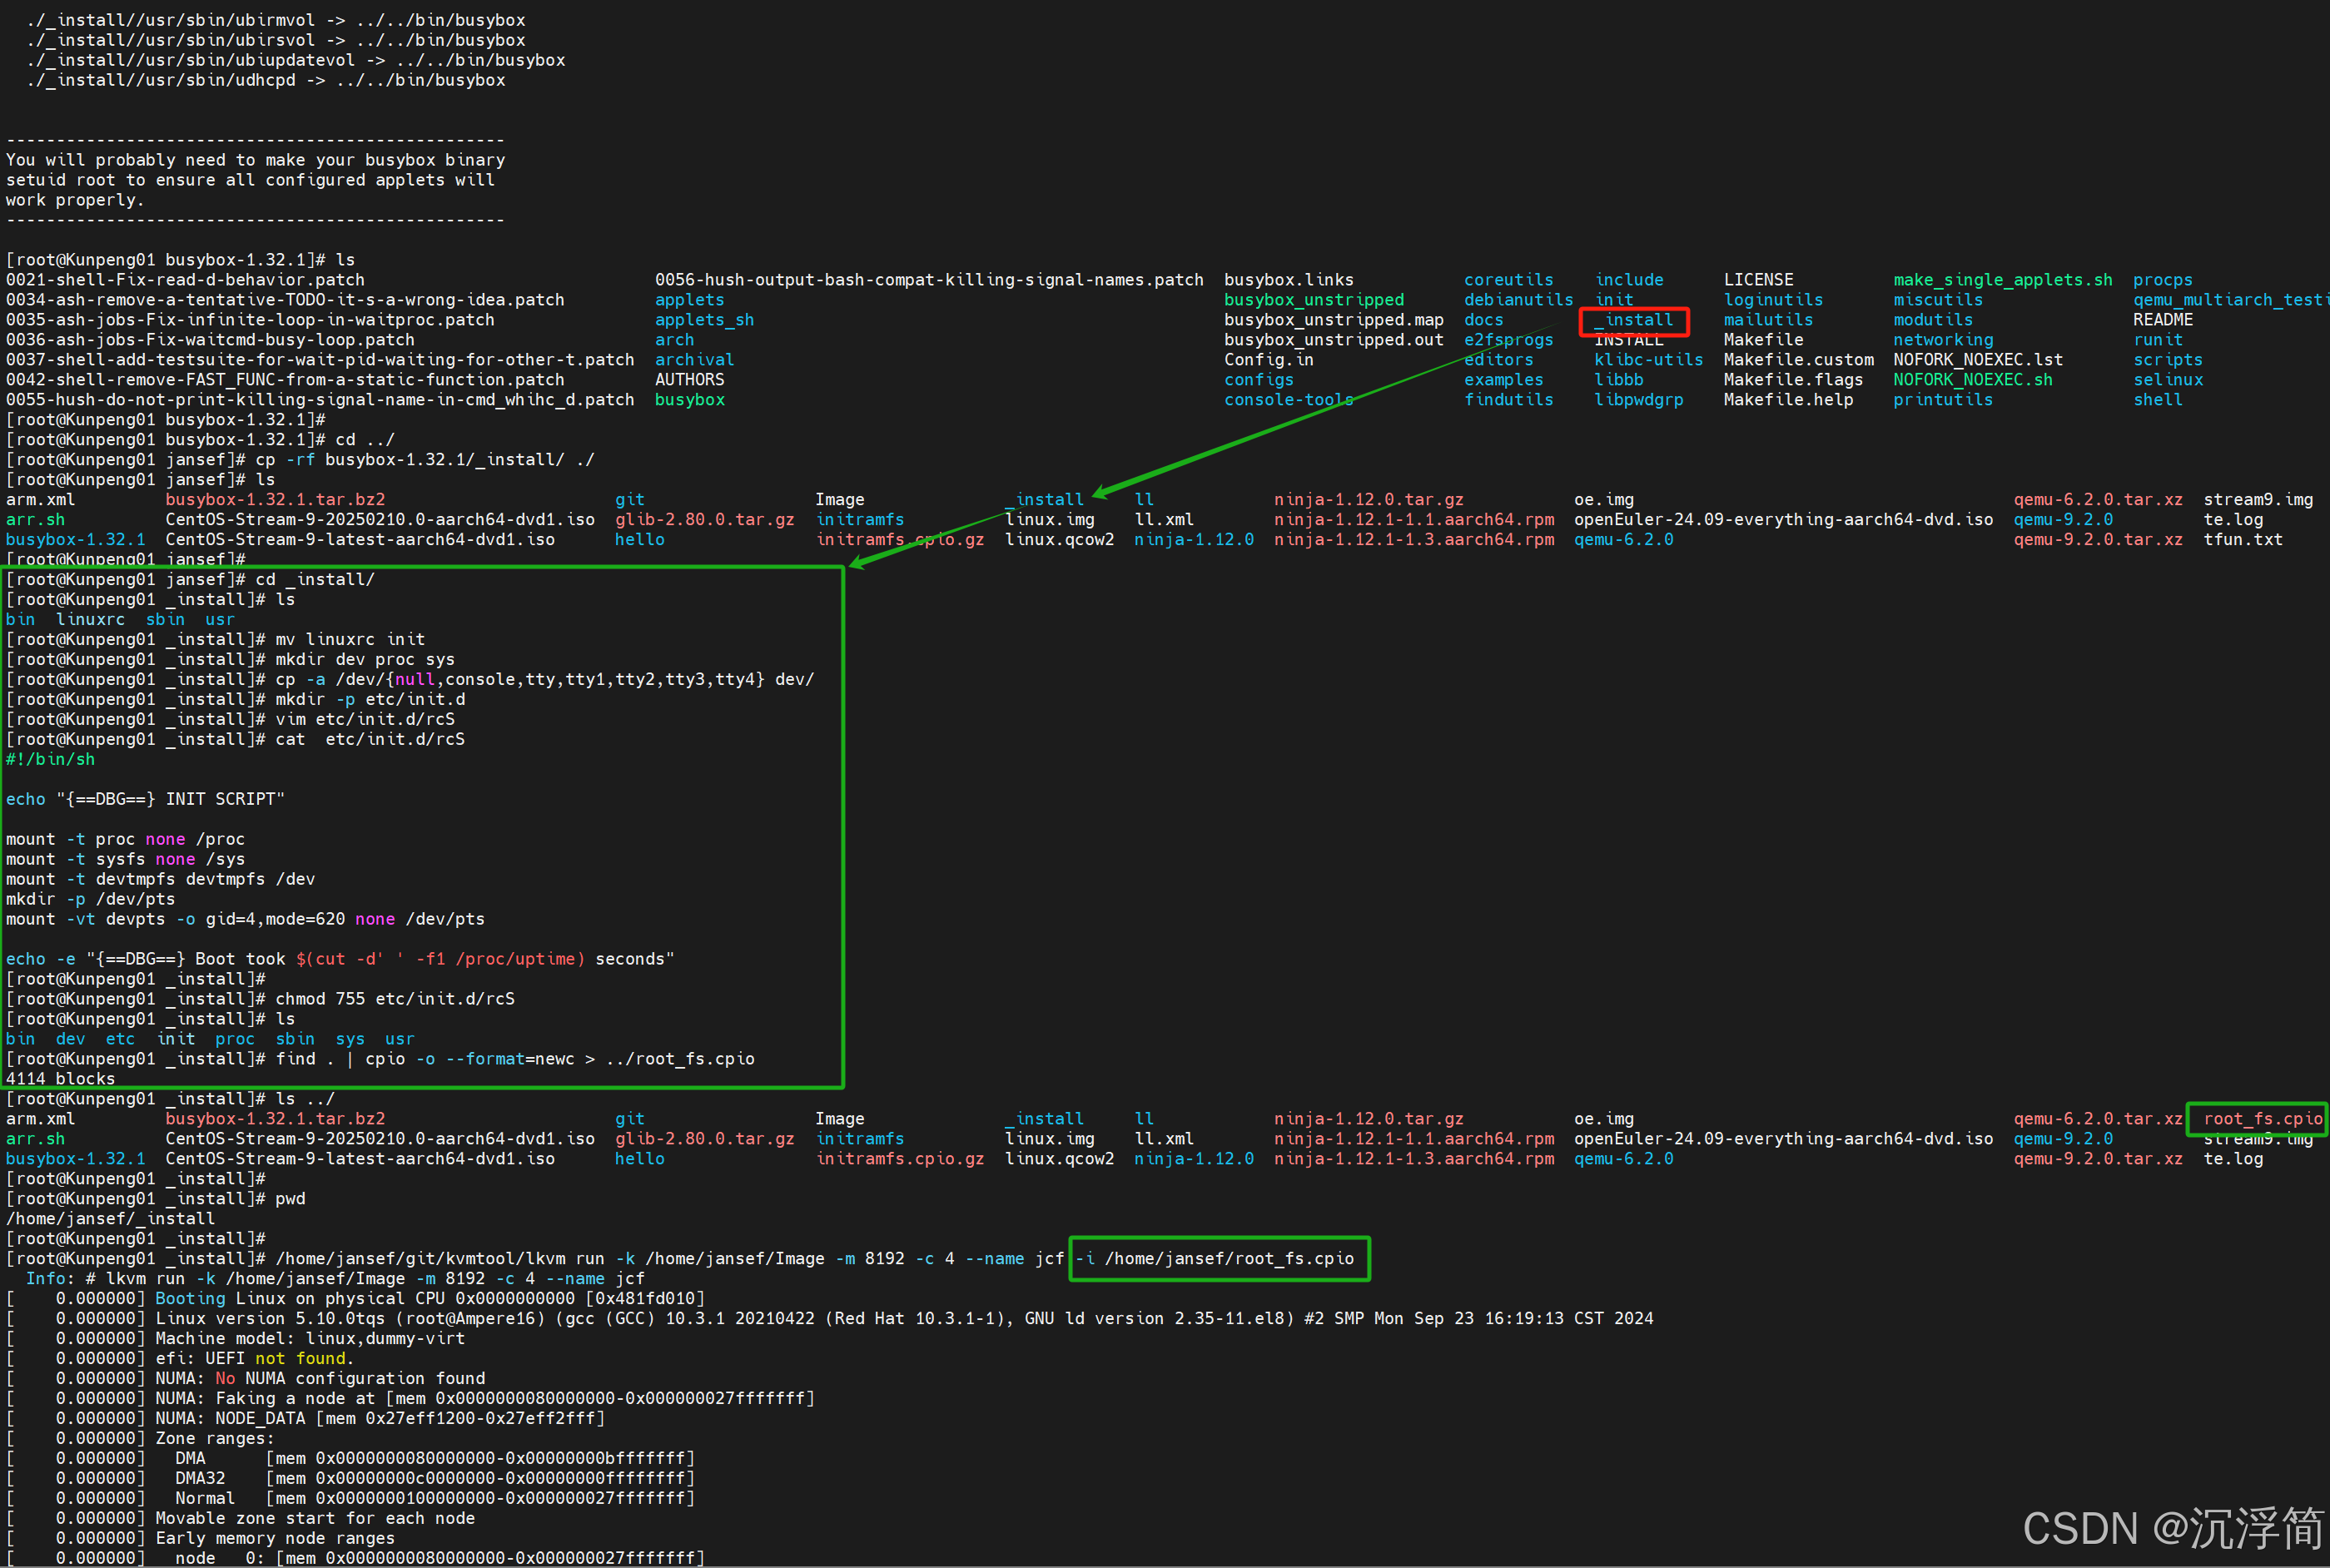Click the 4114 blocks output line
Image resolution: width=2330 pixels, height=1568 pixels.
pyautogui.click(x=60, y=1078)
